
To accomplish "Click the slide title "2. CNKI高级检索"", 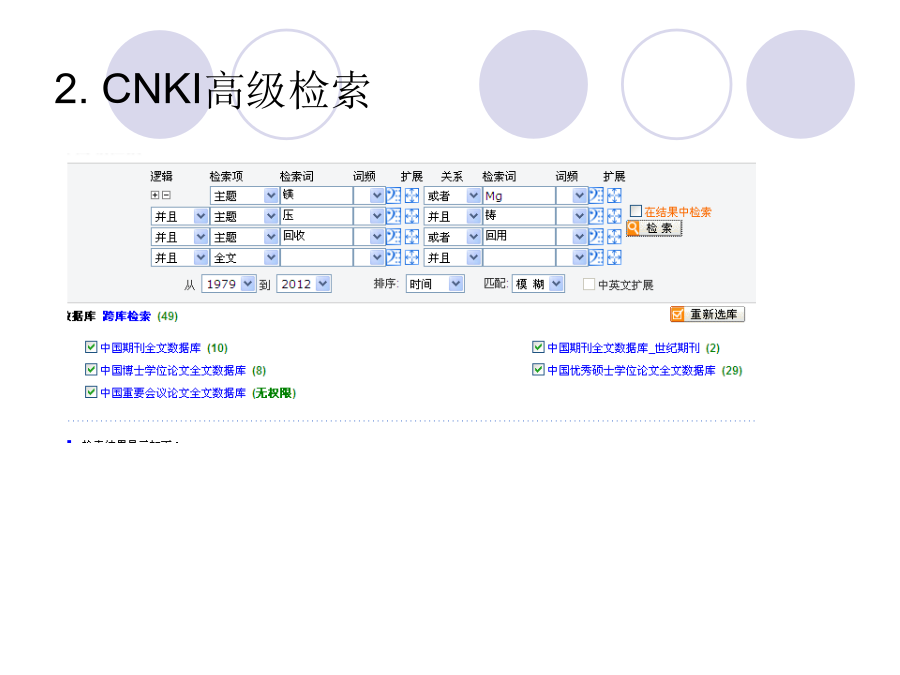I will click(x=212, y=90).
